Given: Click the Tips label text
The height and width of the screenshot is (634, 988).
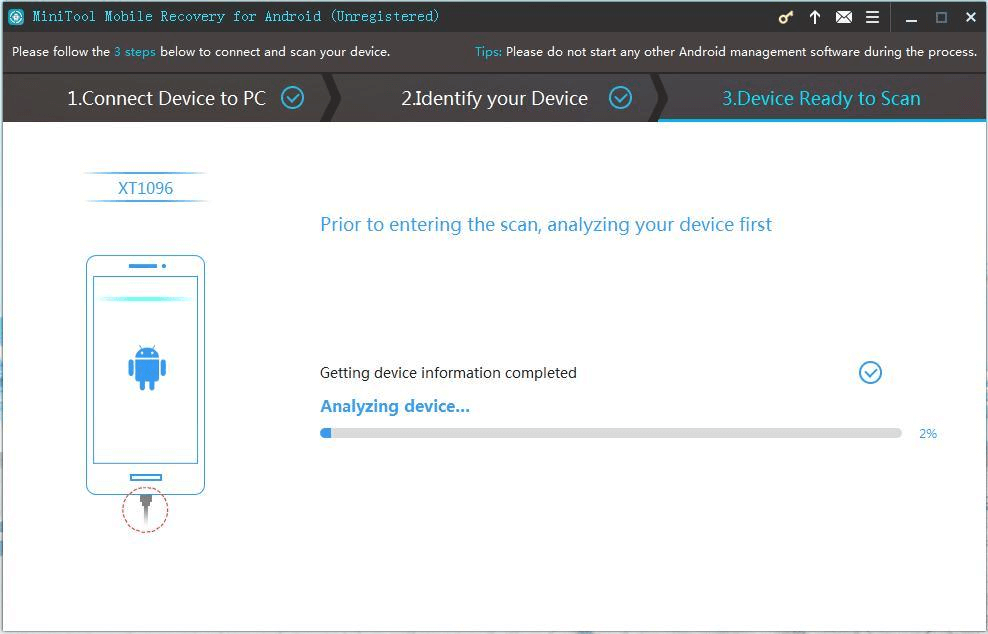Looking at the screenshot, I should coord(488,52).
